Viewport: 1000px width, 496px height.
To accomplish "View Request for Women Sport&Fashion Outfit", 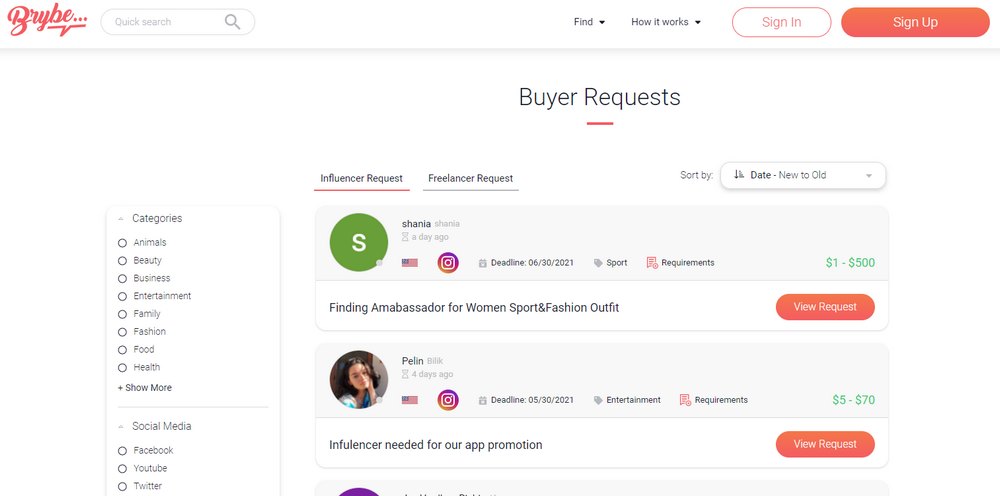I will coord(825,307).
